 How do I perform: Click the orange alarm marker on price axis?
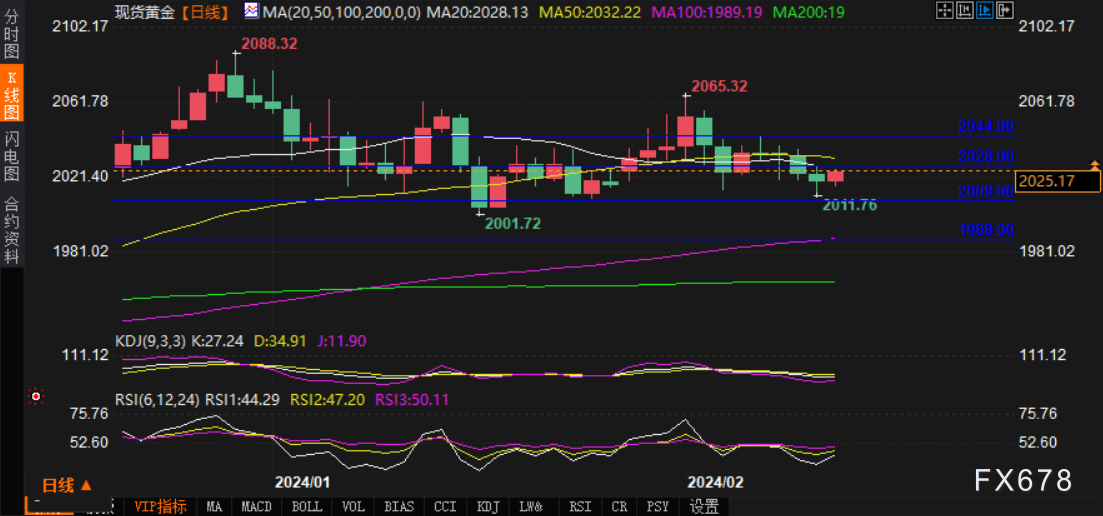point(1095,164)
